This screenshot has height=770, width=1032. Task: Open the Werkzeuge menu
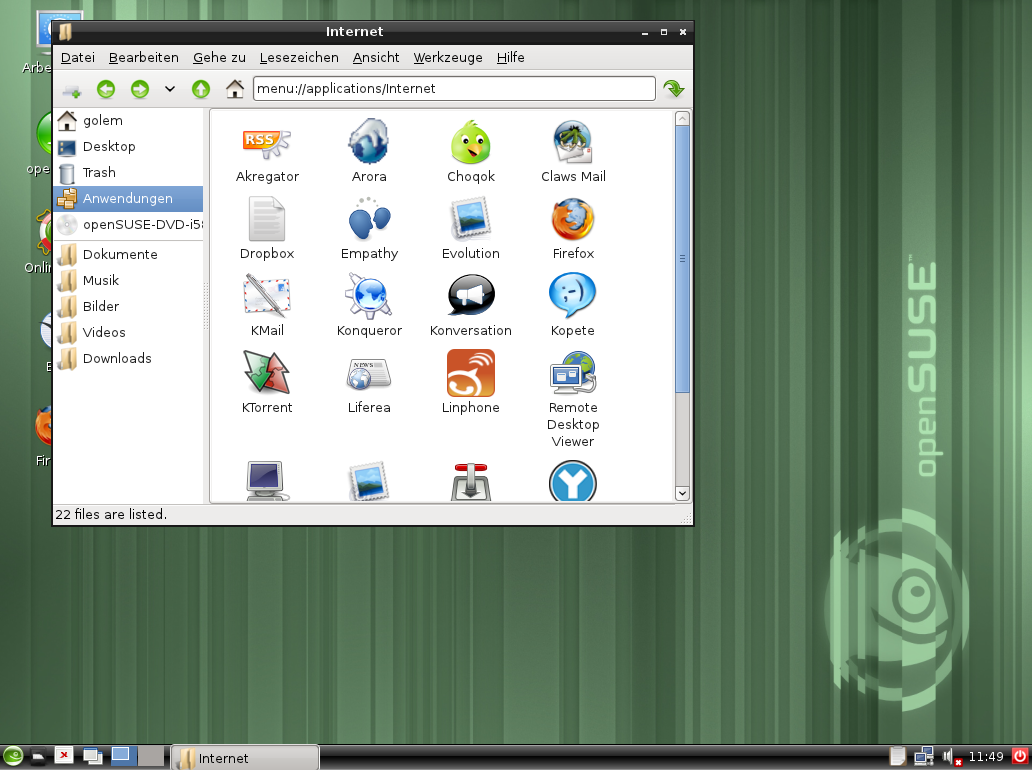(x=448, y=57)
